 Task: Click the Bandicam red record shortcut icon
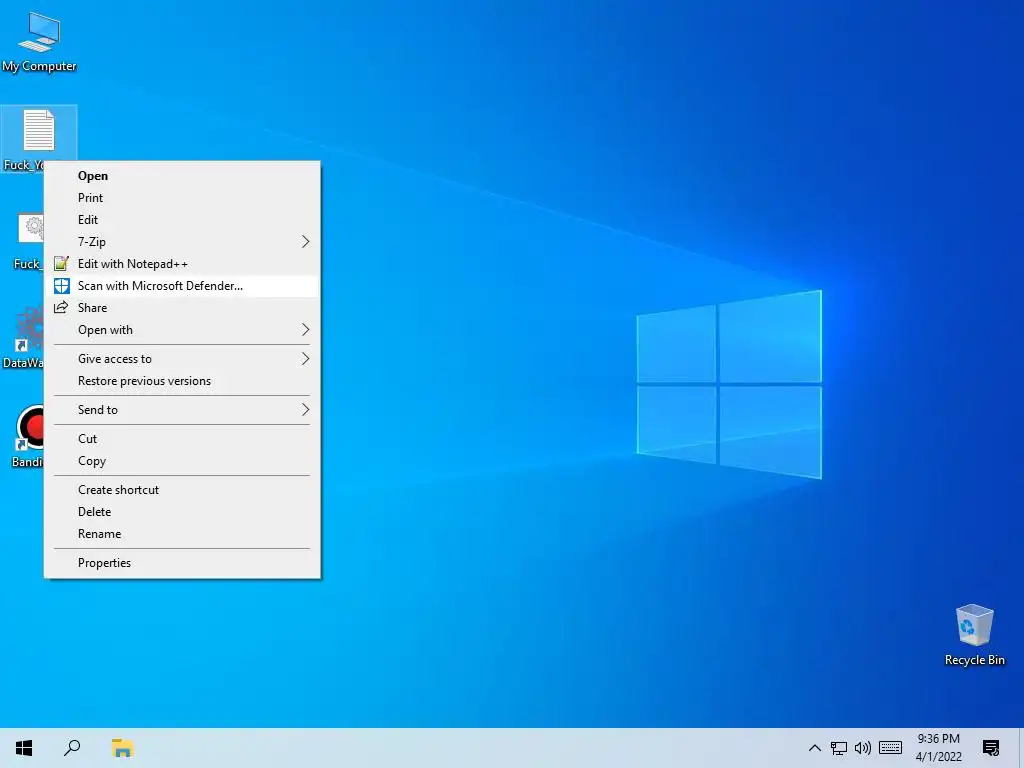(30, 428)
